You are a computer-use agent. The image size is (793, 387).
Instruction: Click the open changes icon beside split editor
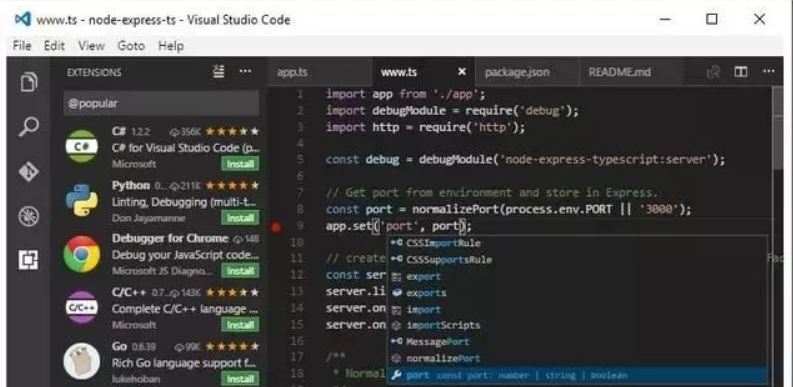(x=714, y=72)
